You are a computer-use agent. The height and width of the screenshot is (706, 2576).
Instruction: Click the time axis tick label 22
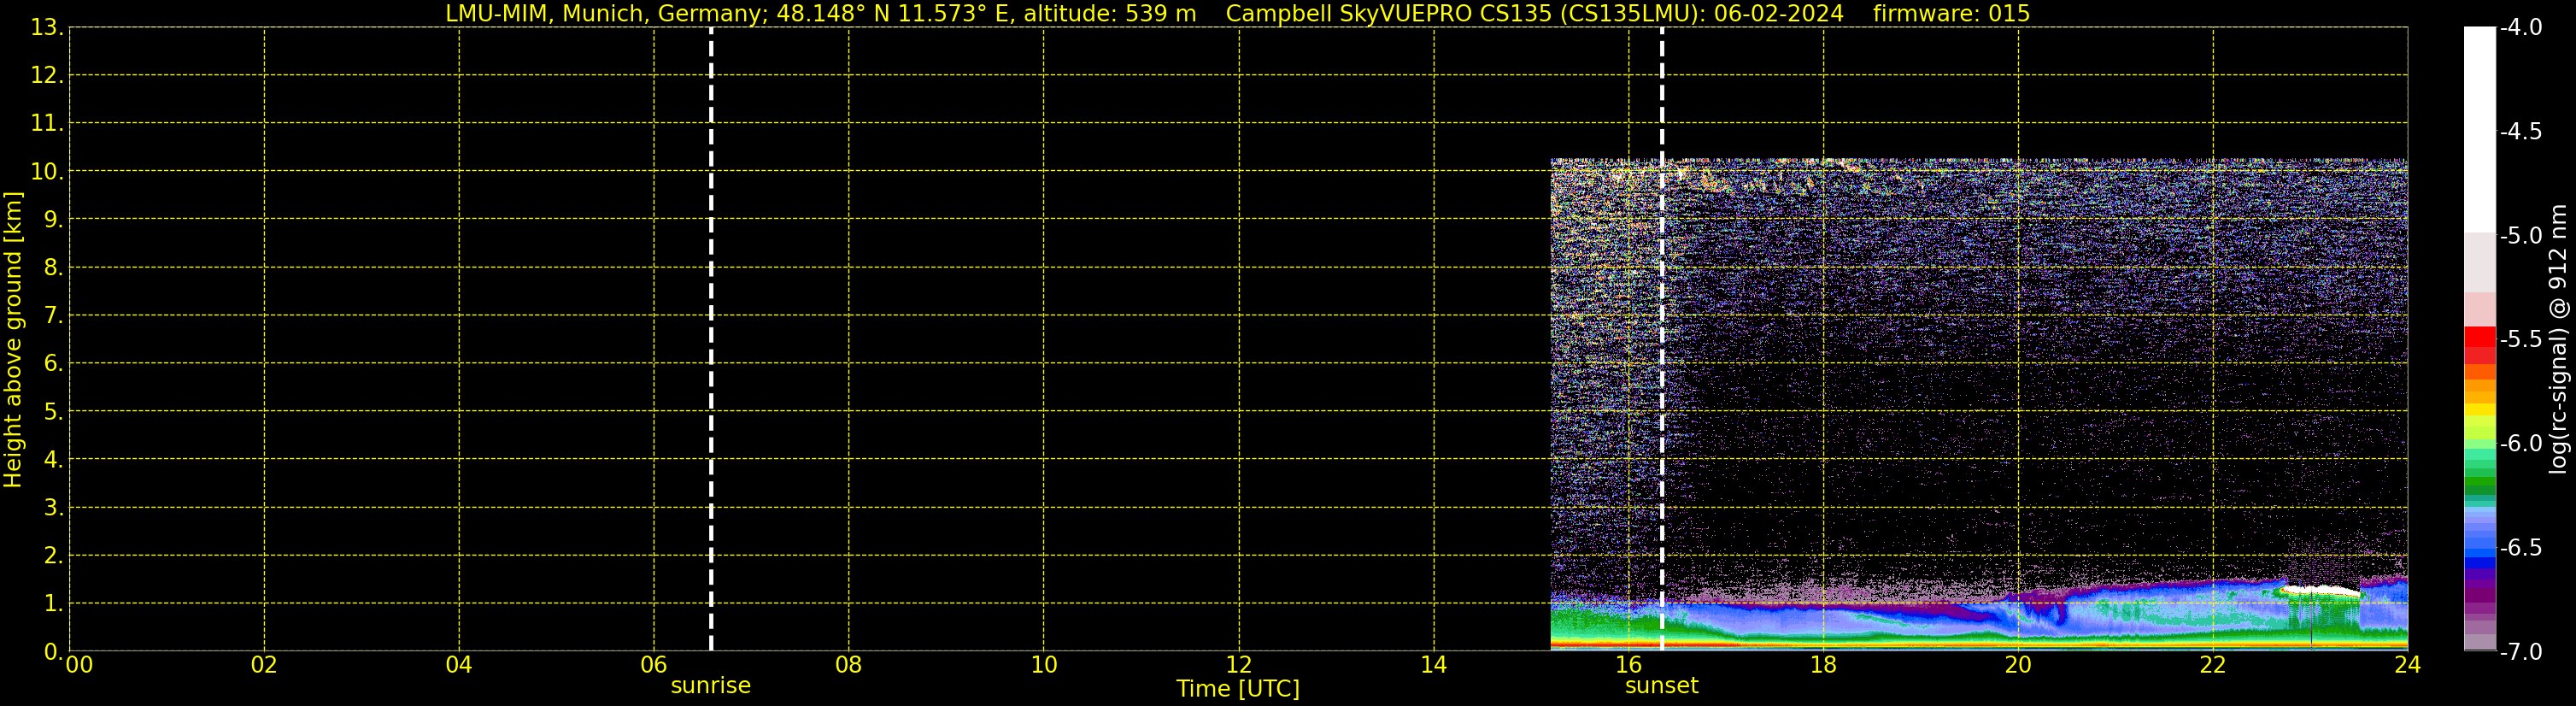2213,665
